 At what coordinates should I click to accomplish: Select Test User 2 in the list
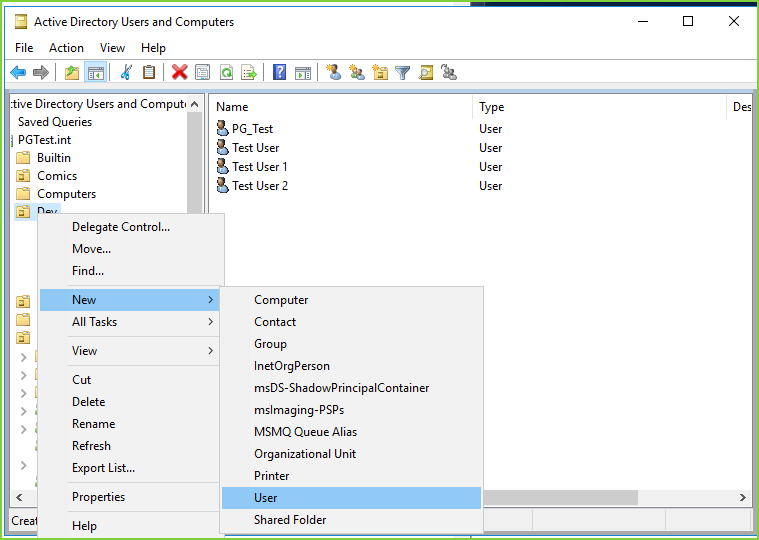point(260,186)
